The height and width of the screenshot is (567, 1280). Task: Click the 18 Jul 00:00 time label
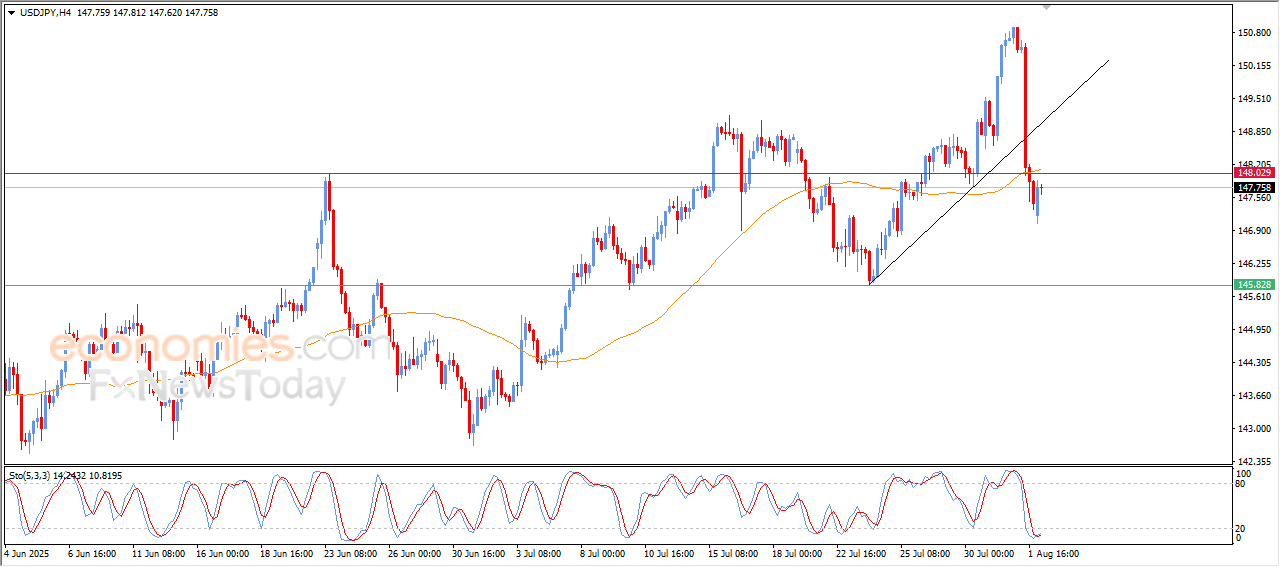(x=798, y=553)
